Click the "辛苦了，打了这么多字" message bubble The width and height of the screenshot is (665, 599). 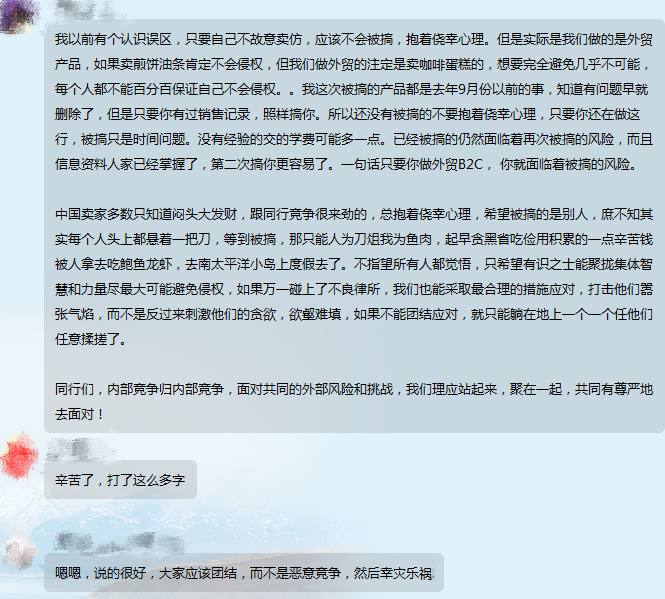pos(120,479)
